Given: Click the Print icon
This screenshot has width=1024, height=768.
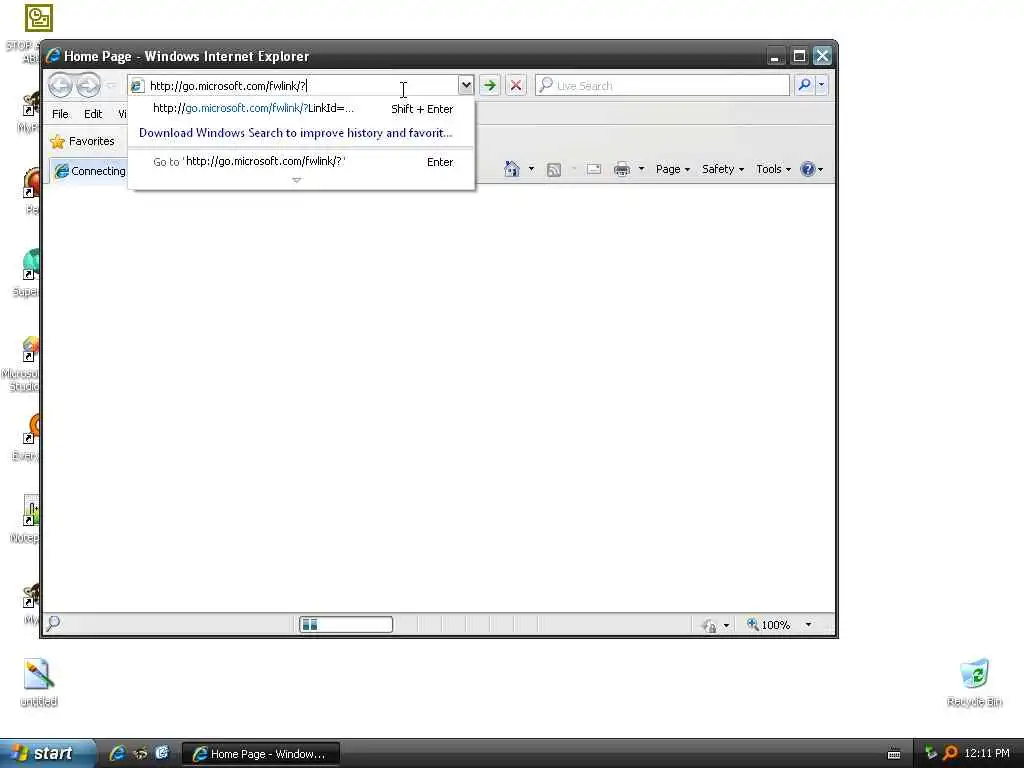Looking at the screenshot, I should tap(622, 169).
